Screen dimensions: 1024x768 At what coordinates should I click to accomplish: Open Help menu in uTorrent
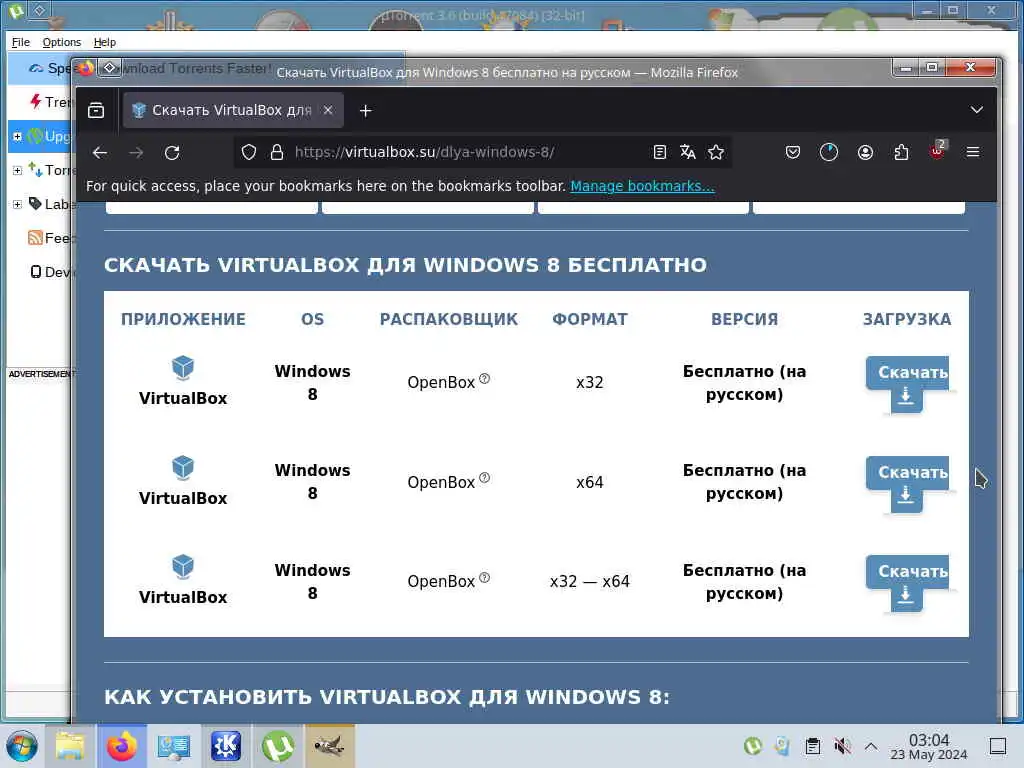coord(104,42)
